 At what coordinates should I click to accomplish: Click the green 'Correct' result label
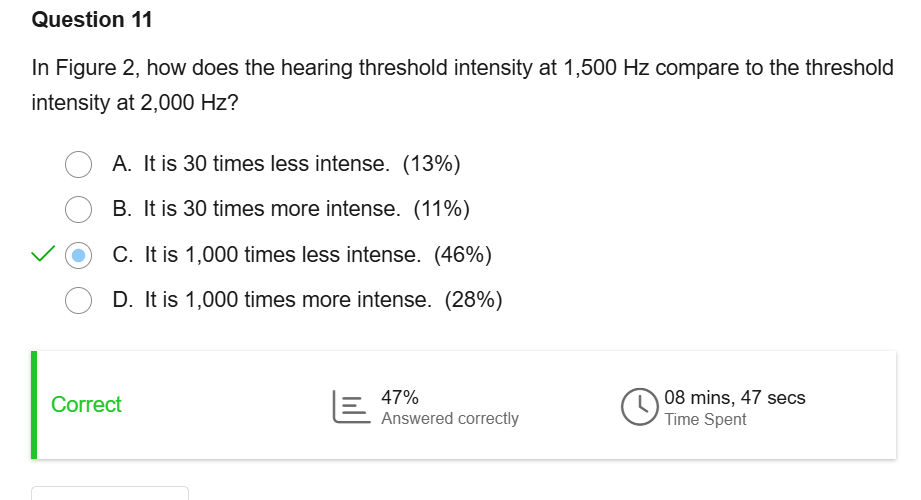tap(86, 405)
